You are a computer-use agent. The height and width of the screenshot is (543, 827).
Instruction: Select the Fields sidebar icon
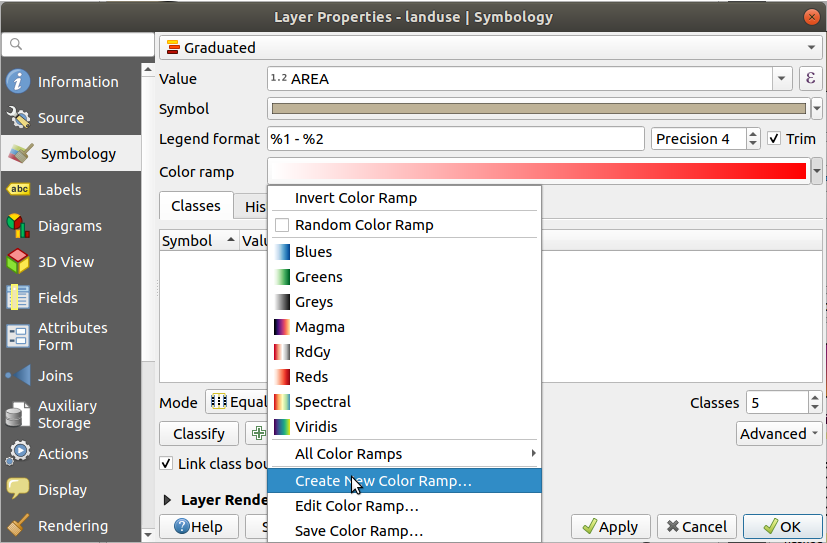18,298
